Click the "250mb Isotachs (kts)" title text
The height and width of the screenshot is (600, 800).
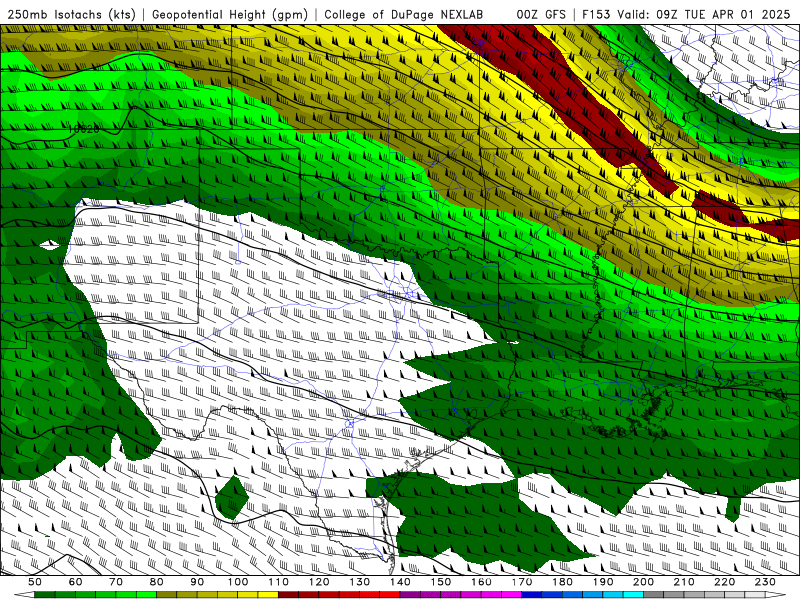pyautogui.click(x=71, y=14)
